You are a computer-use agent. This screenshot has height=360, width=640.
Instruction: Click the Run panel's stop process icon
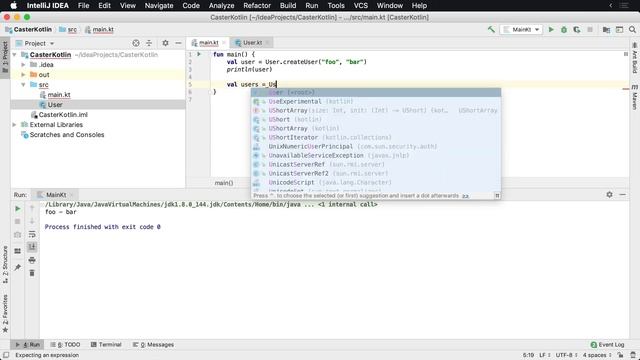pyautogui.click(x=18, y=221)
